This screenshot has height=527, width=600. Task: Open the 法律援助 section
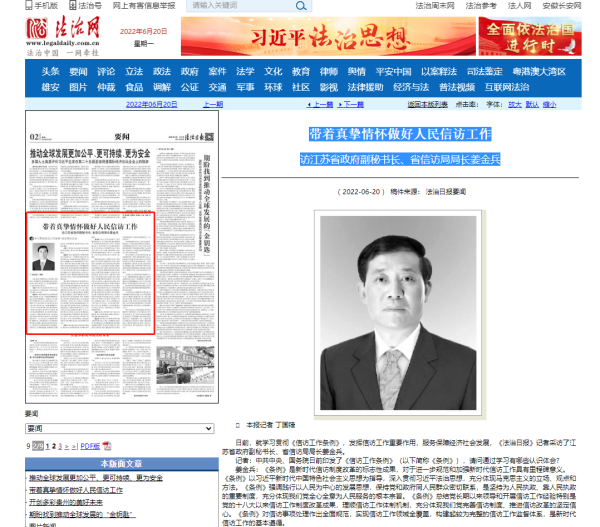(x=365, y=87)
